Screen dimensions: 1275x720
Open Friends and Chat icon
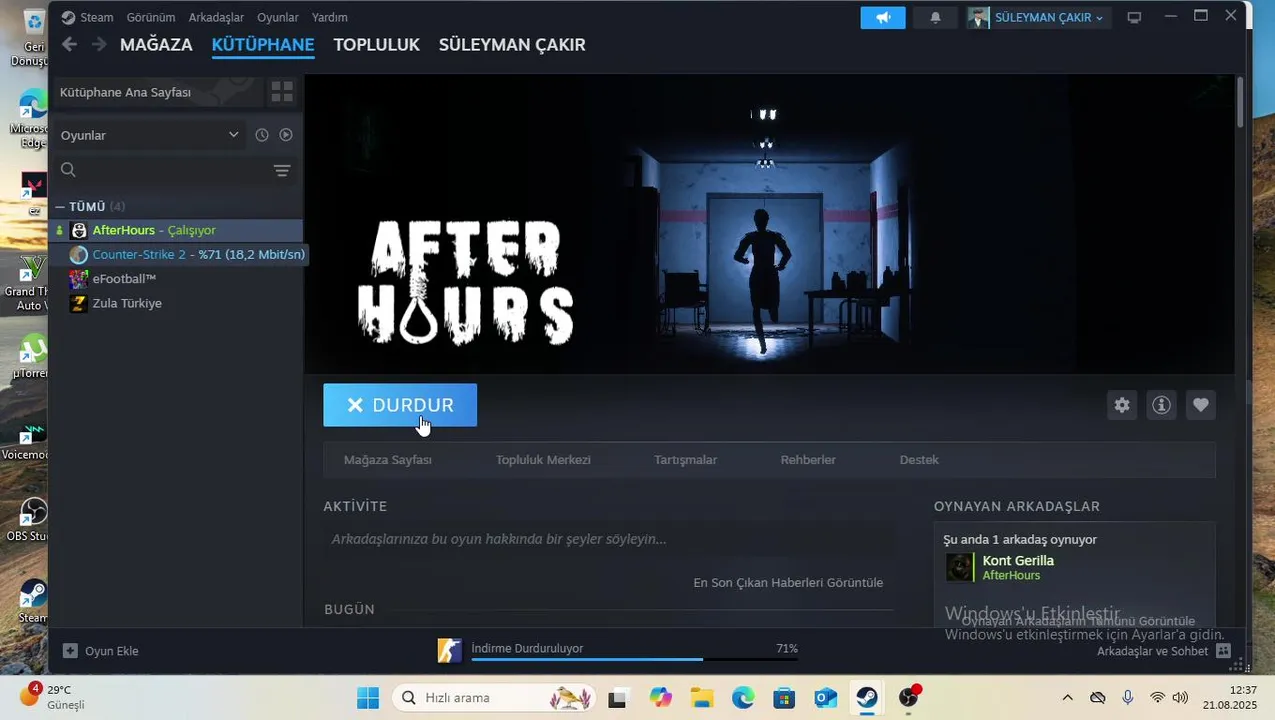tap(1223, 651)
